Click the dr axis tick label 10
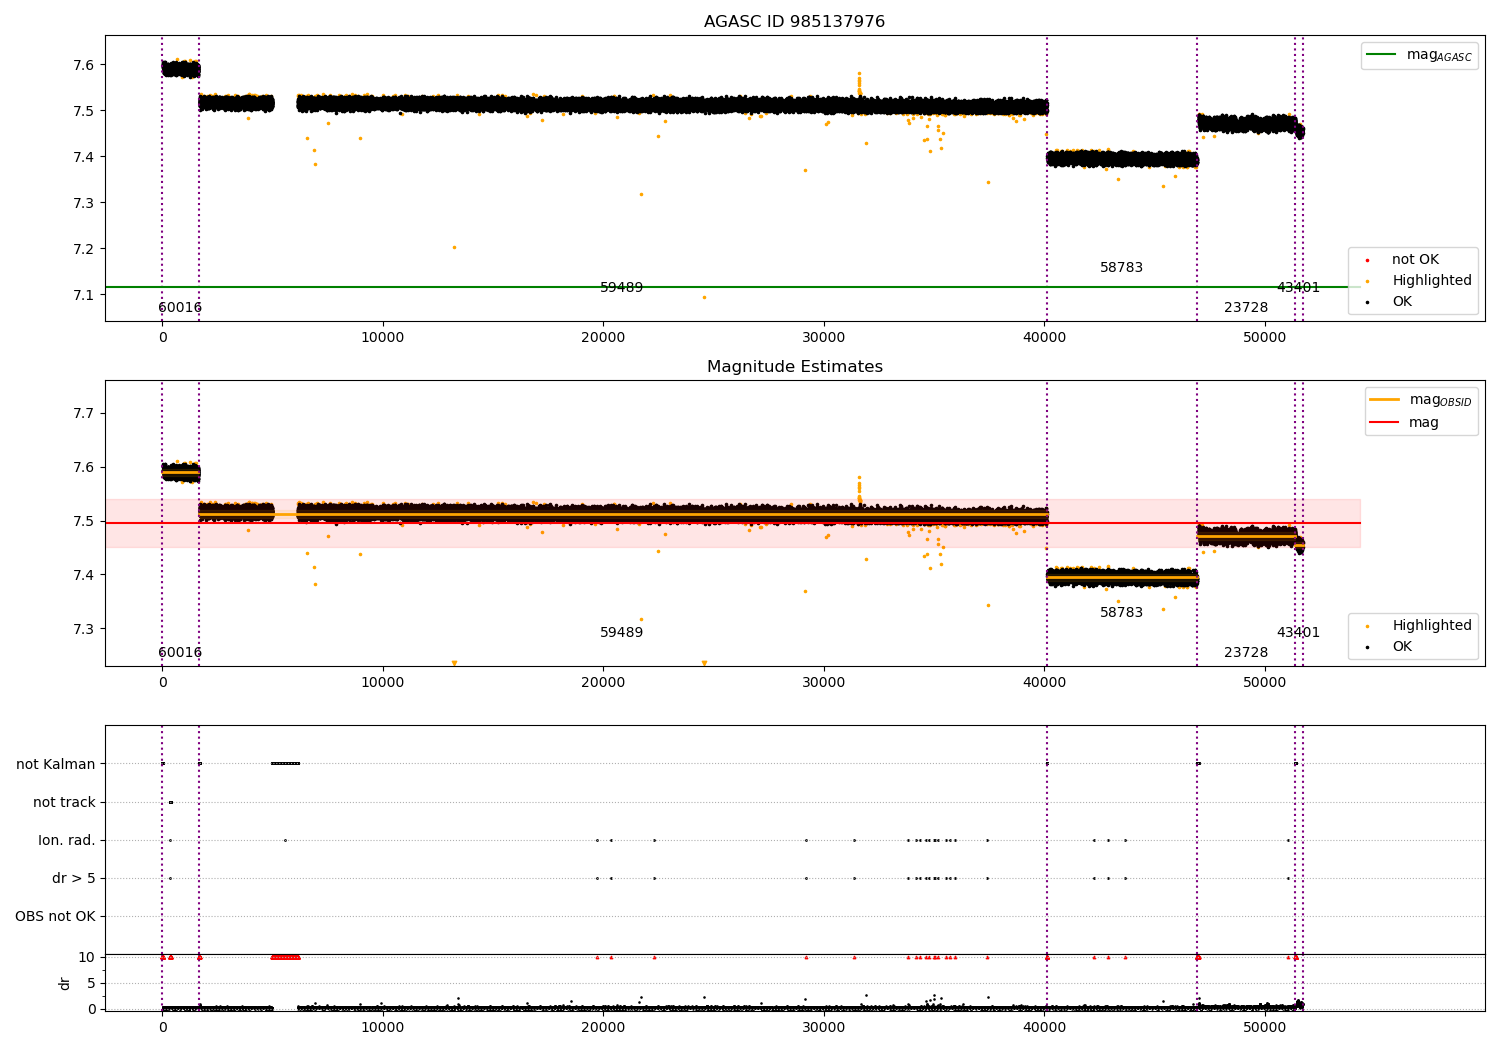The height and width of the screenshot is (1050, 1500). click(87, 958)
